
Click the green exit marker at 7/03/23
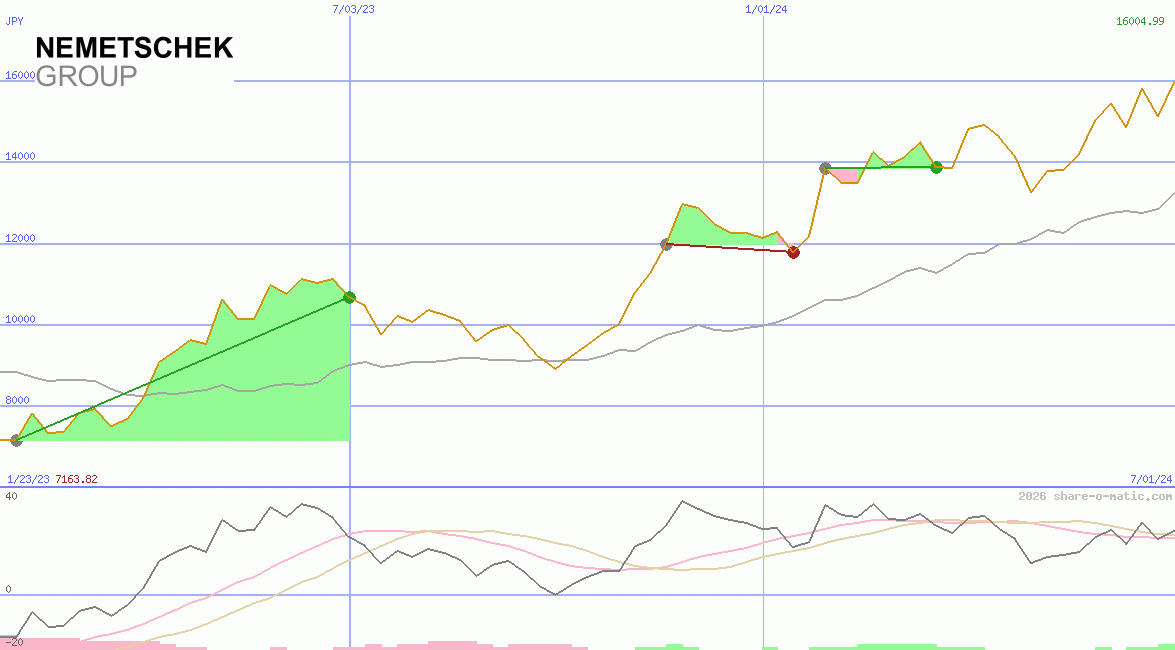pyautogui.click(x=349, y=297)
